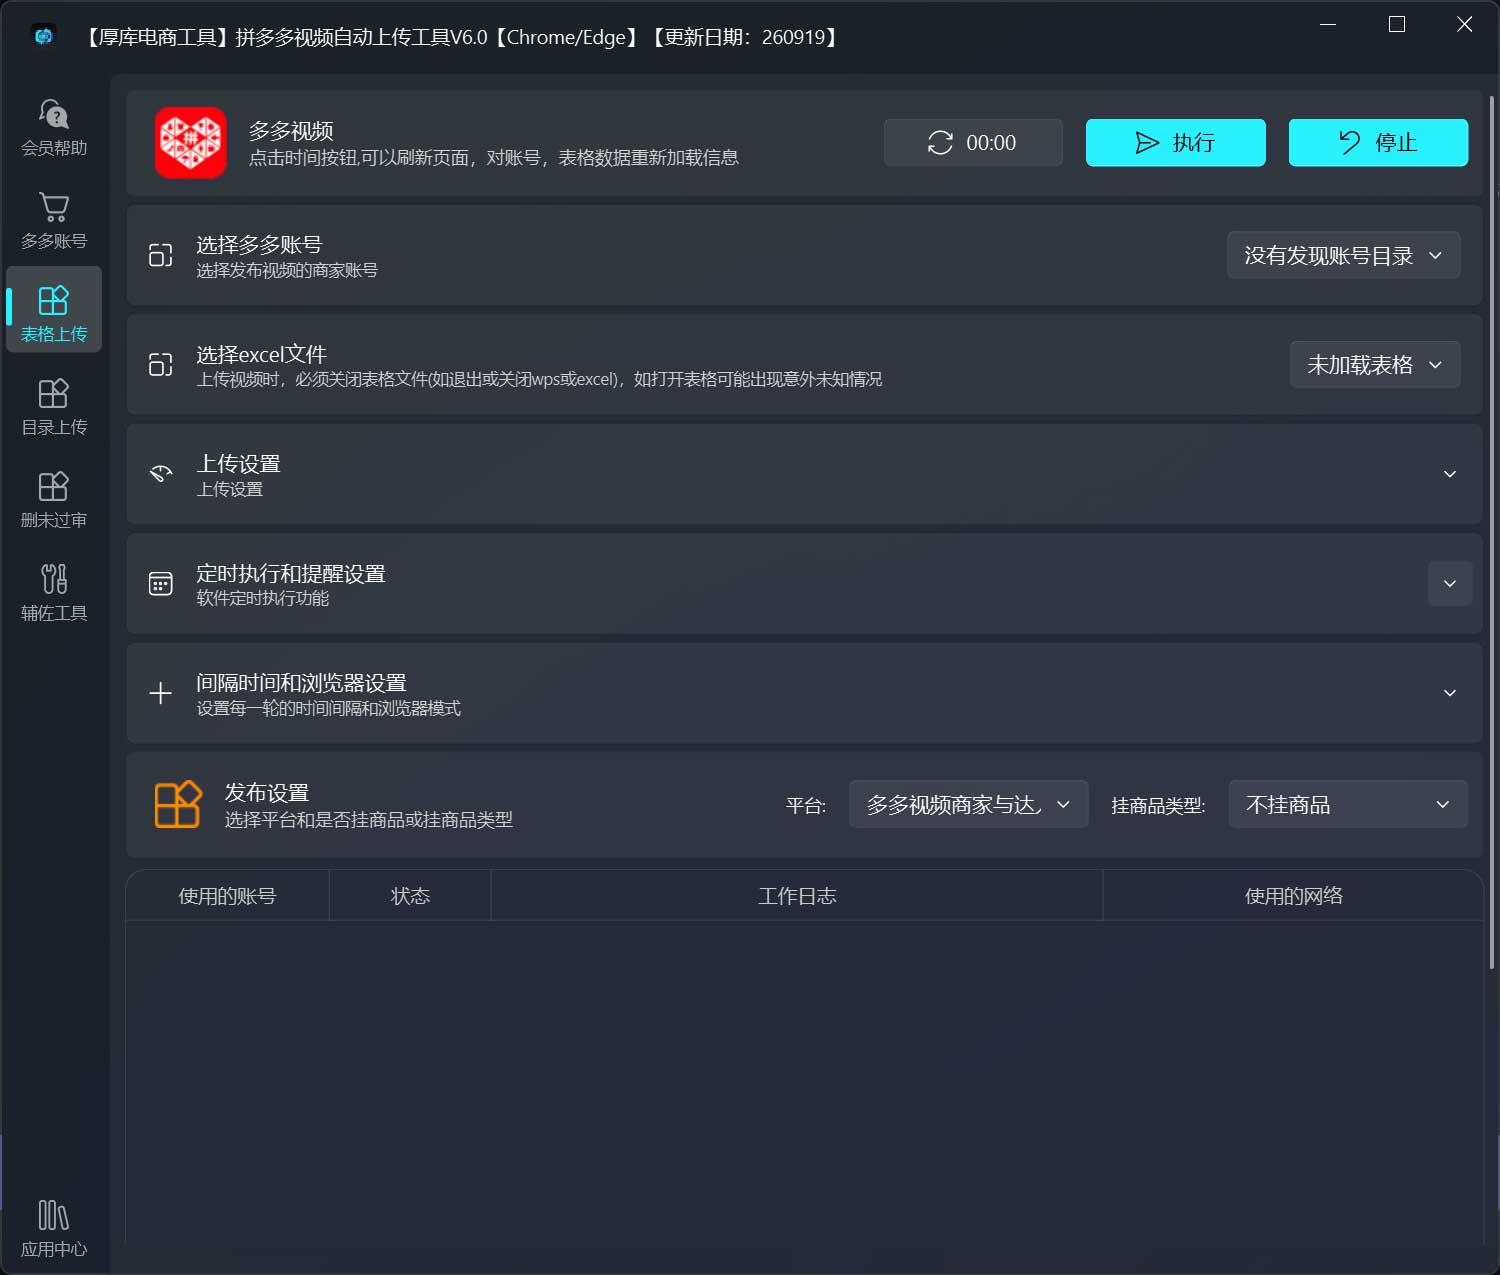Click the calendar icon beside 定时执行和提醒设置
Viewport: 1500px width, 1275px height.
(x=161, y=584)
